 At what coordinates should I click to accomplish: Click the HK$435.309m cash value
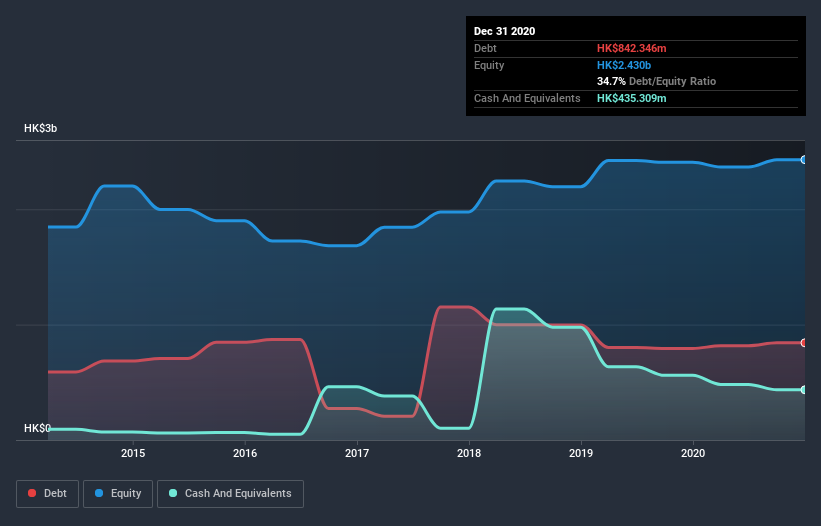pyautogui.click(x=631, y=98)
